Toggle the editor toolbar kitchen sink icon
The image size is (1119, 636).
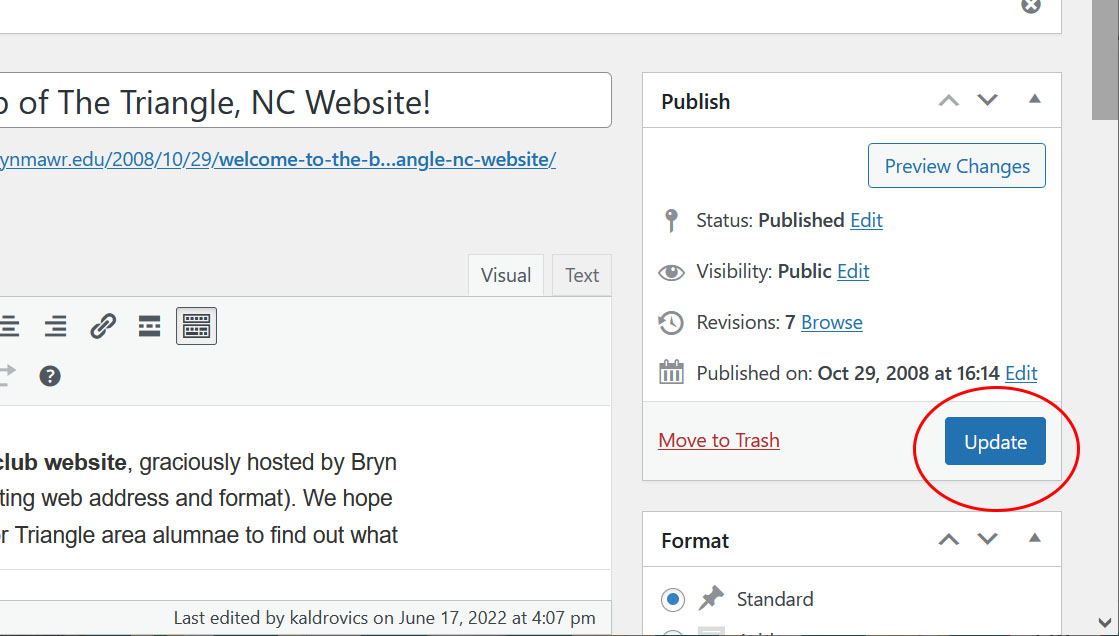pyautogui.click(x=196, y=325)
